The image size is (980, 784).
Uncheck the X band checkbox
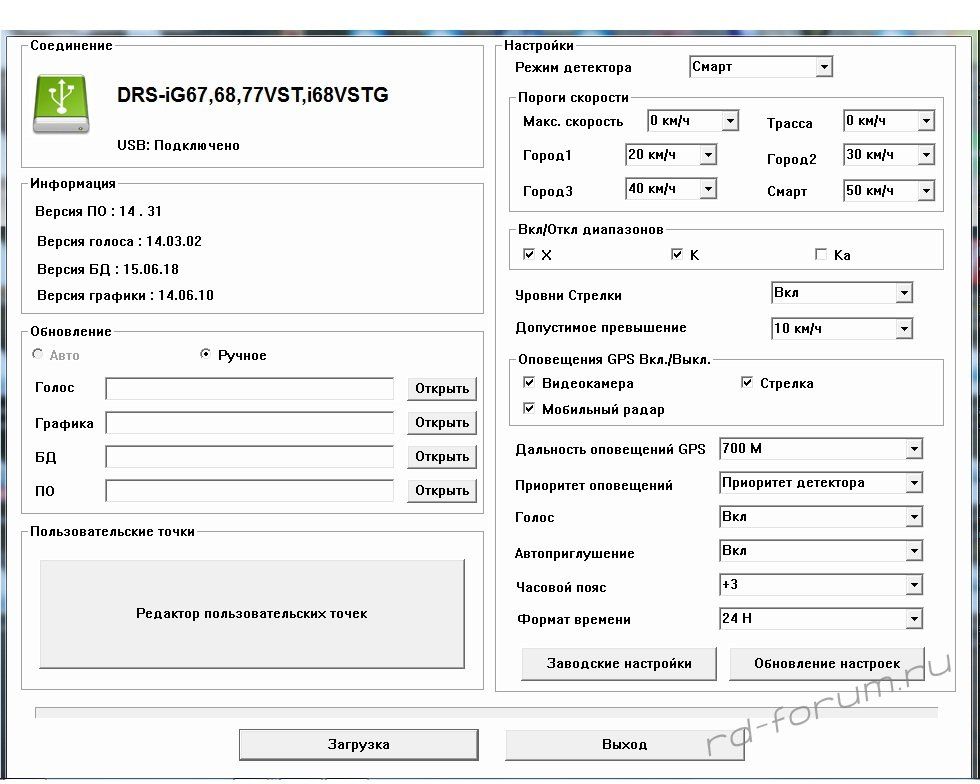tap(529, 255)
